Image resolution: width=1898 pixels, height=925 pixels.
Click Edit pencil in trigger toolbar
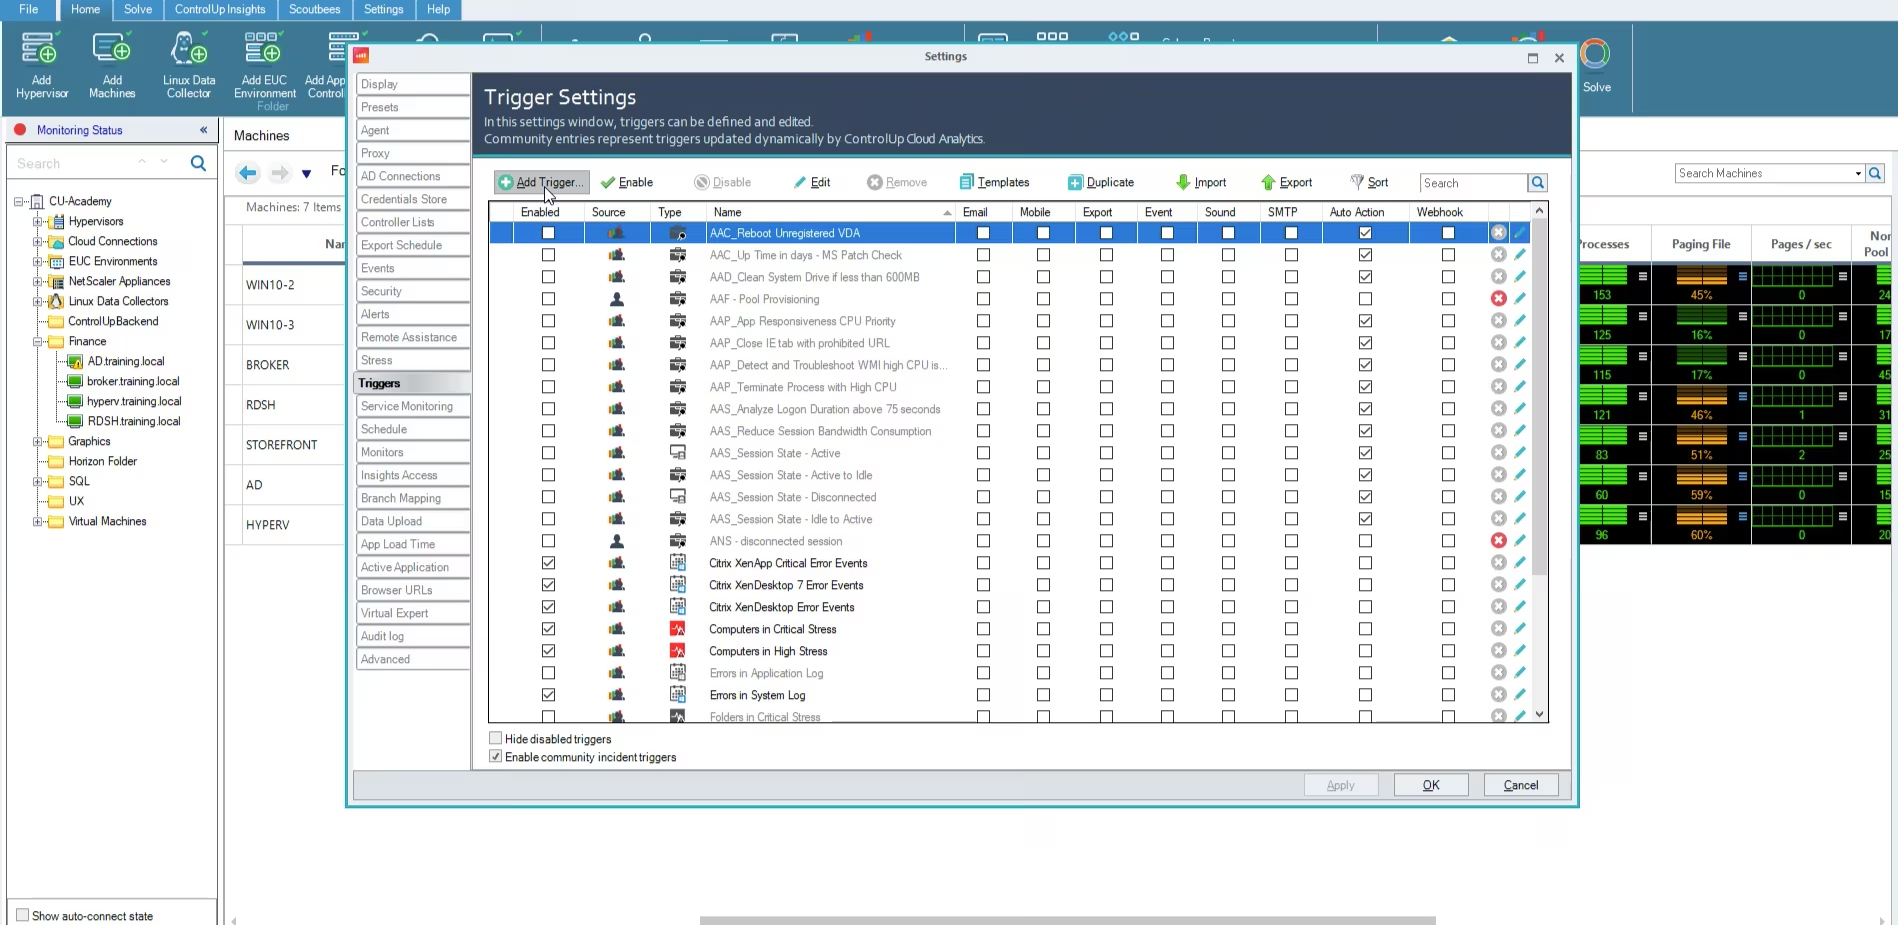coord(812,182)
